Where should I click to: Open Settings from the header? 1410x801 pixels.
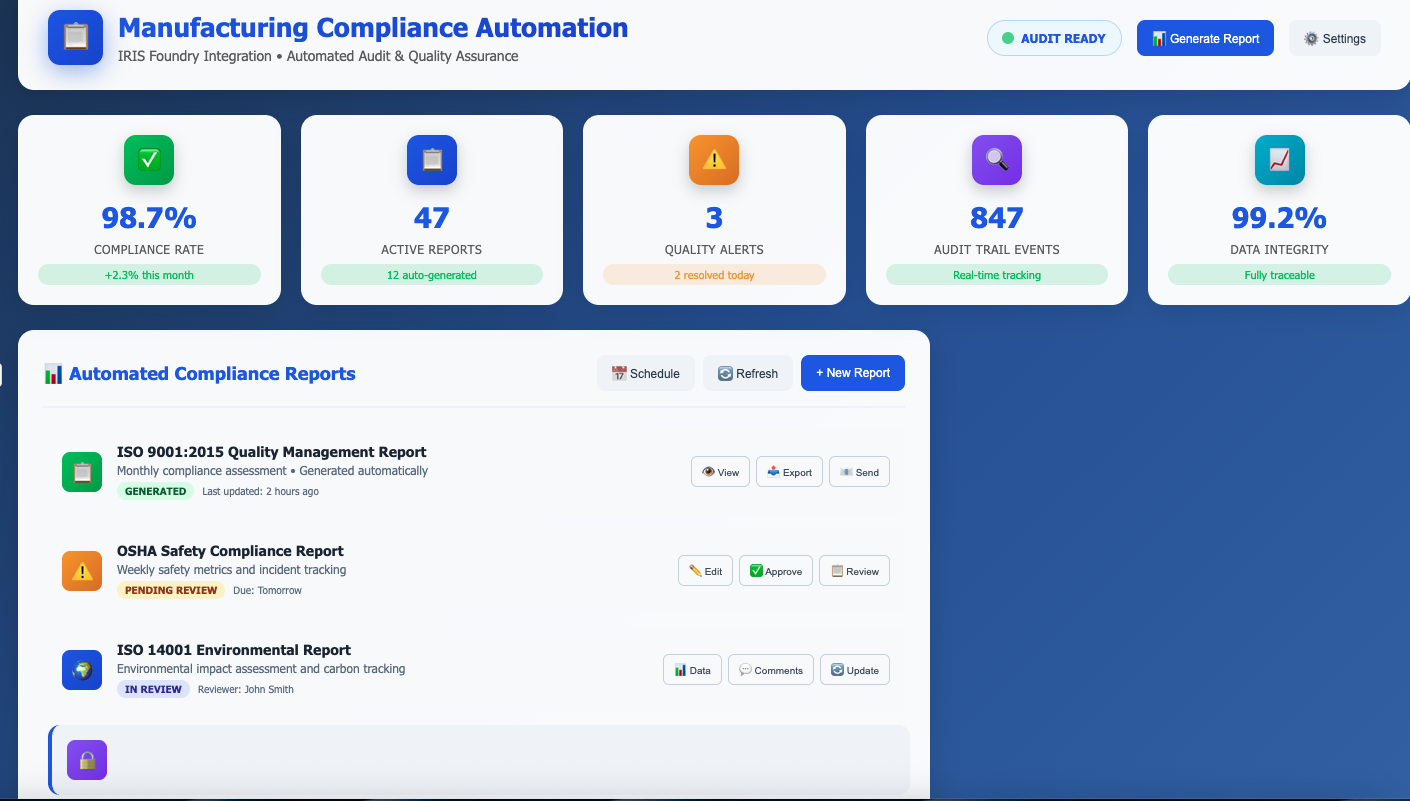coord(1334,38)
